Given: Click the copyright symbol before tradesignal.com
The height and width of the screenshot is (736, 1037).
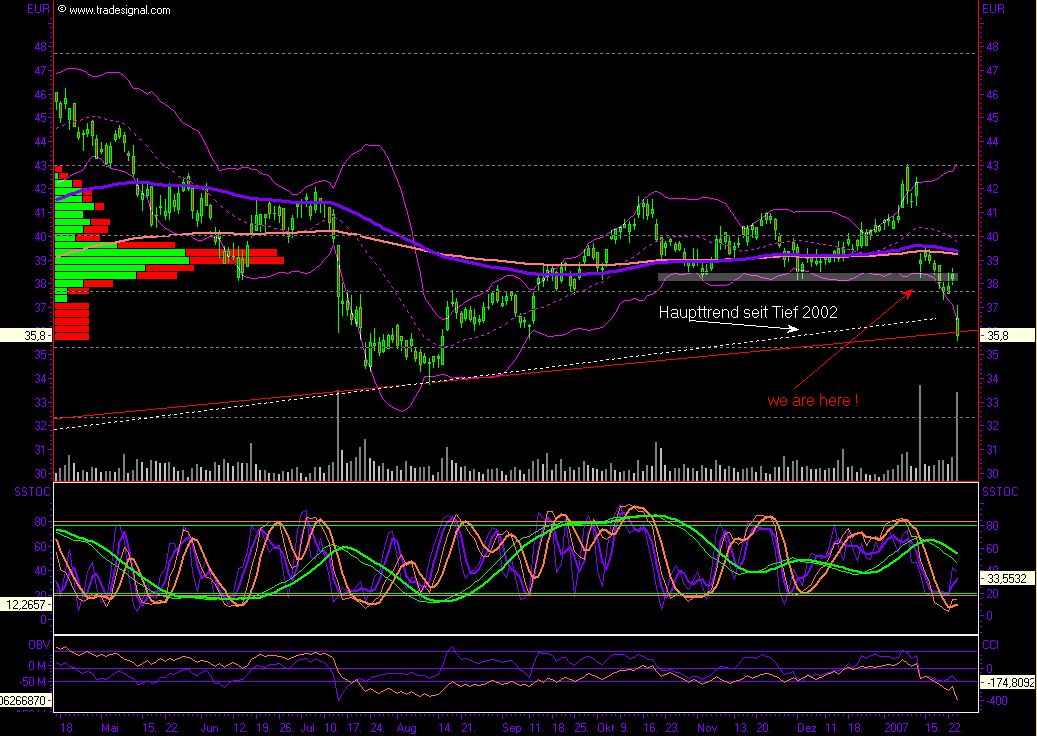Looking at the screenshot, I should coord(62,10).
